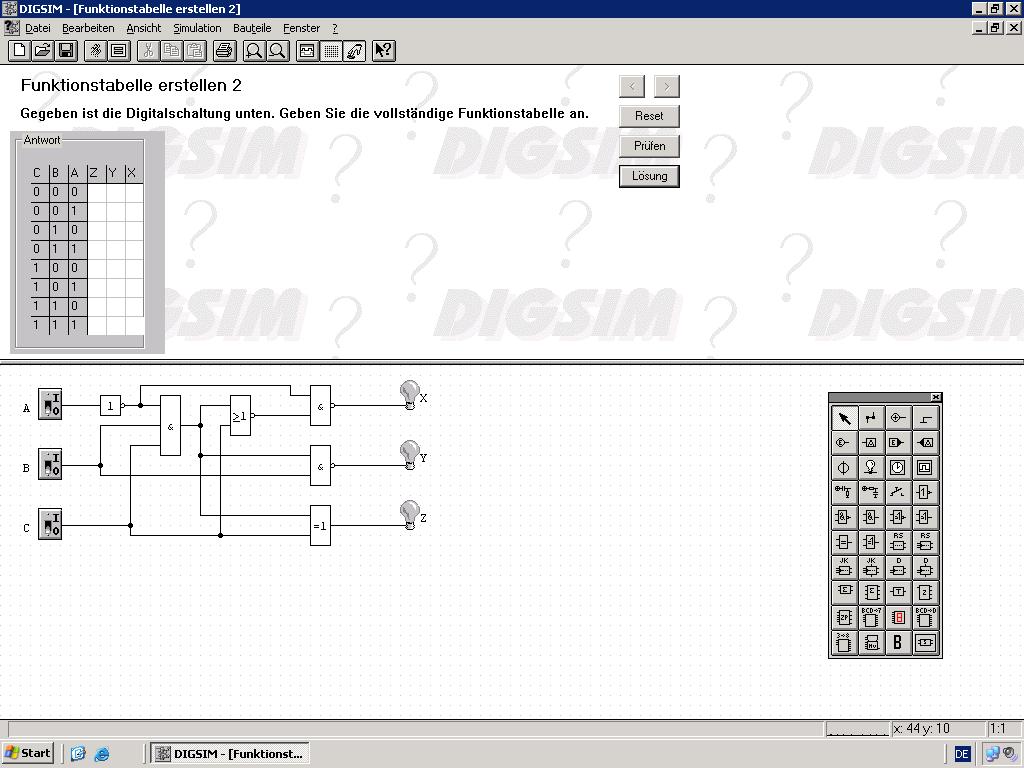This screenshot has height=768, width=1024.
Task: Go to previous exercise with left arrow
Action: 632,86
